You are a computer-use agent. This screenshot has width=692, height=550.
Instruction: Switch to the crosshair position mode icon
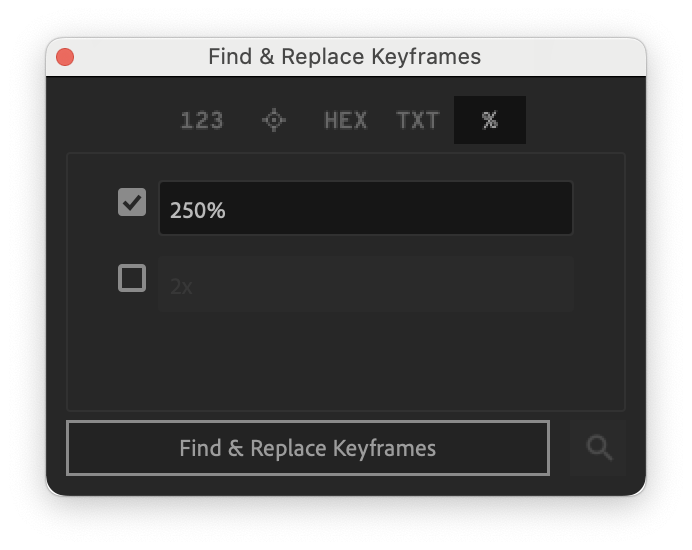(x=274, y=120)
